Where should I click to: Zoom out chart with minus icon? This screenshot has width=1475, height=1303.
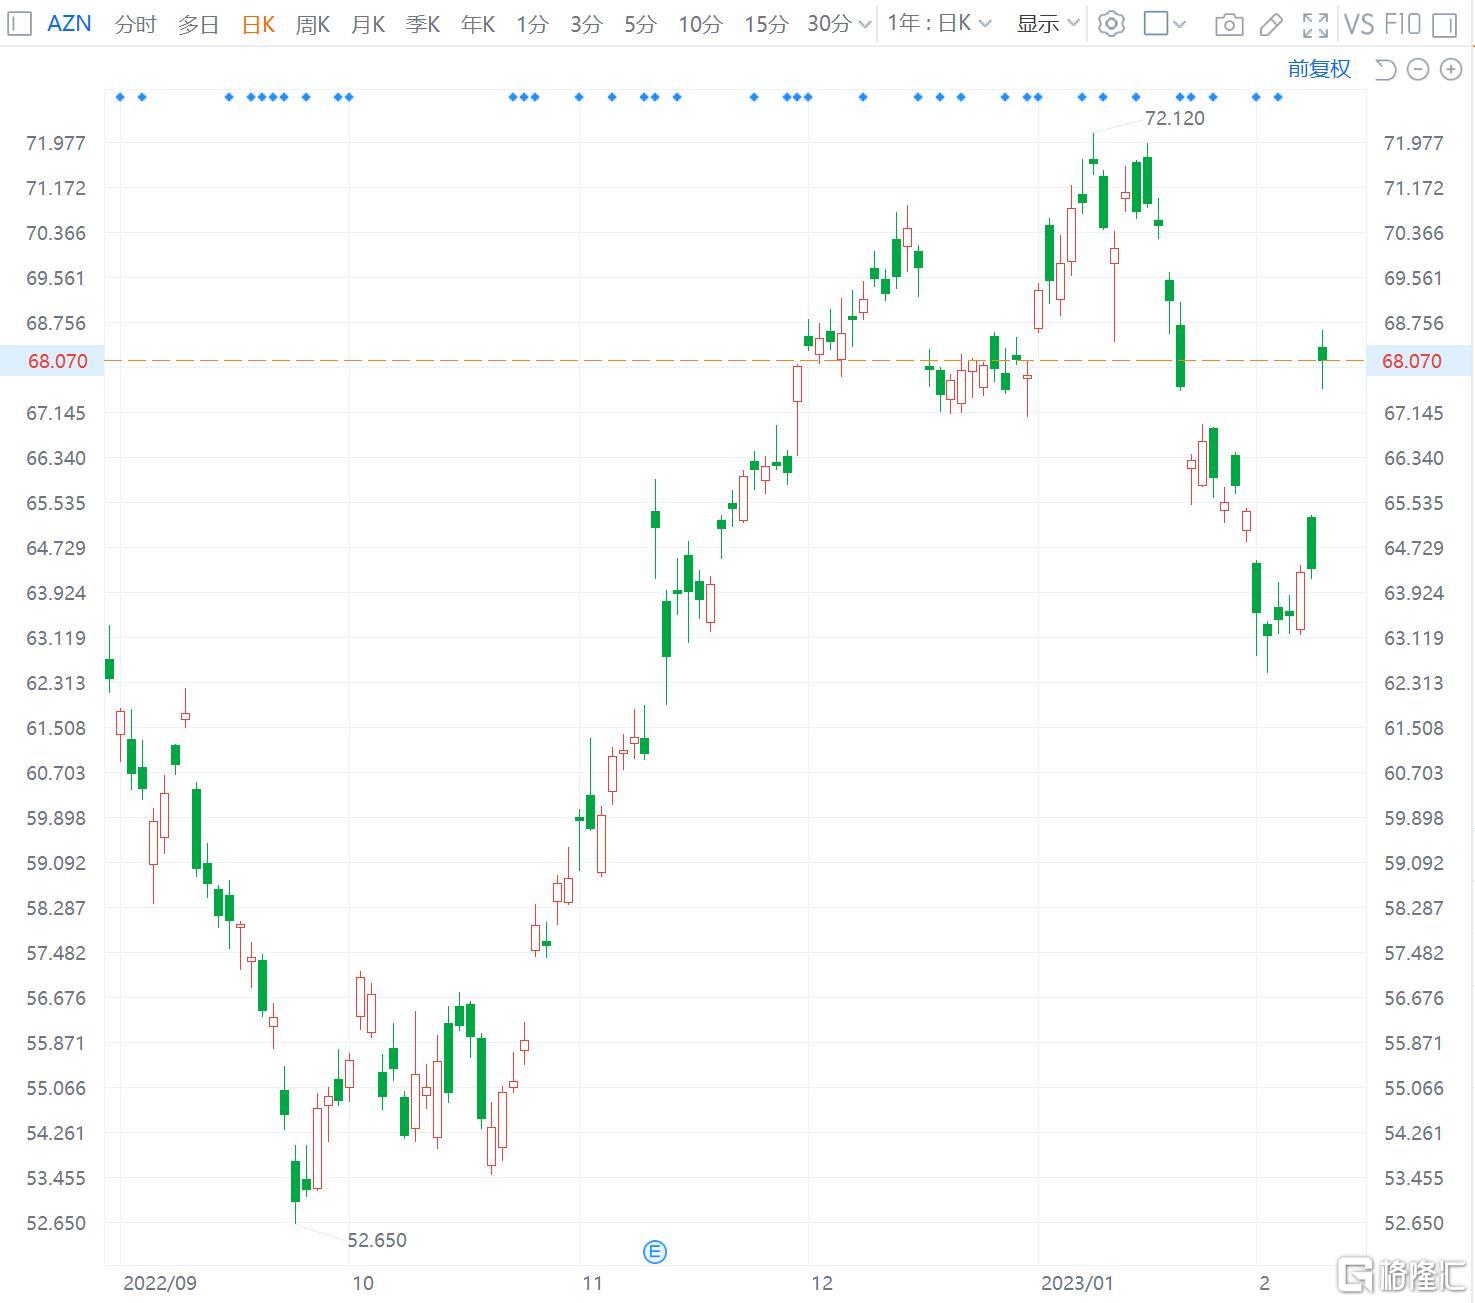pos(1418,69)
